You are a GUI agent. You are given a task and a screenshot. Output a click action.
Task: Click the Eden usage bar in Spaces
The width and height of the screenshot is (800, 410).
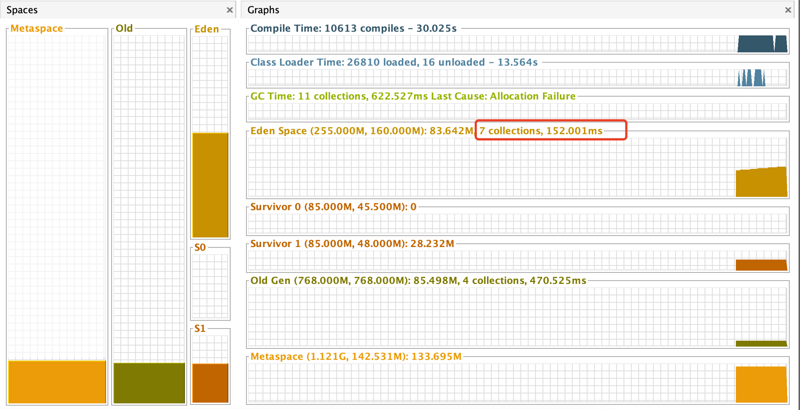coord(210,185)
